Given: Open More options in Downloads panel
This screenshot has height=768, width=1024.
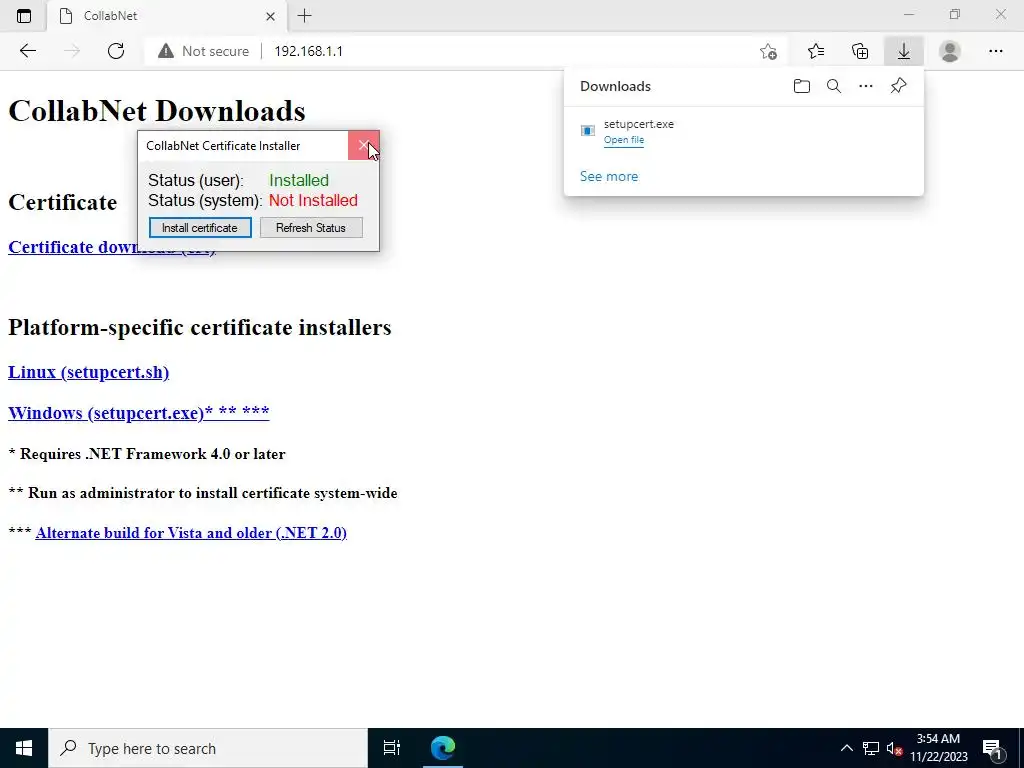Looking at the screenshot, I should click(x=866, y=86).
